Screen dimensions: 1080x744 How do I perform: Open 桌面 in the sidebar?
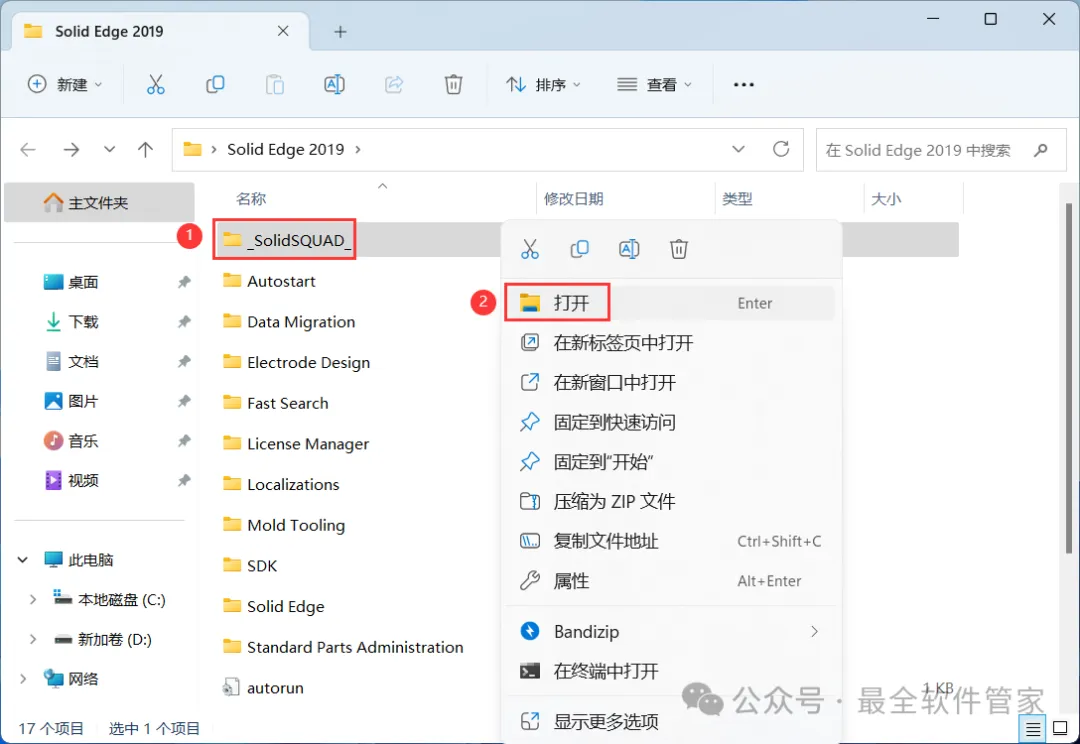(83, 282)
